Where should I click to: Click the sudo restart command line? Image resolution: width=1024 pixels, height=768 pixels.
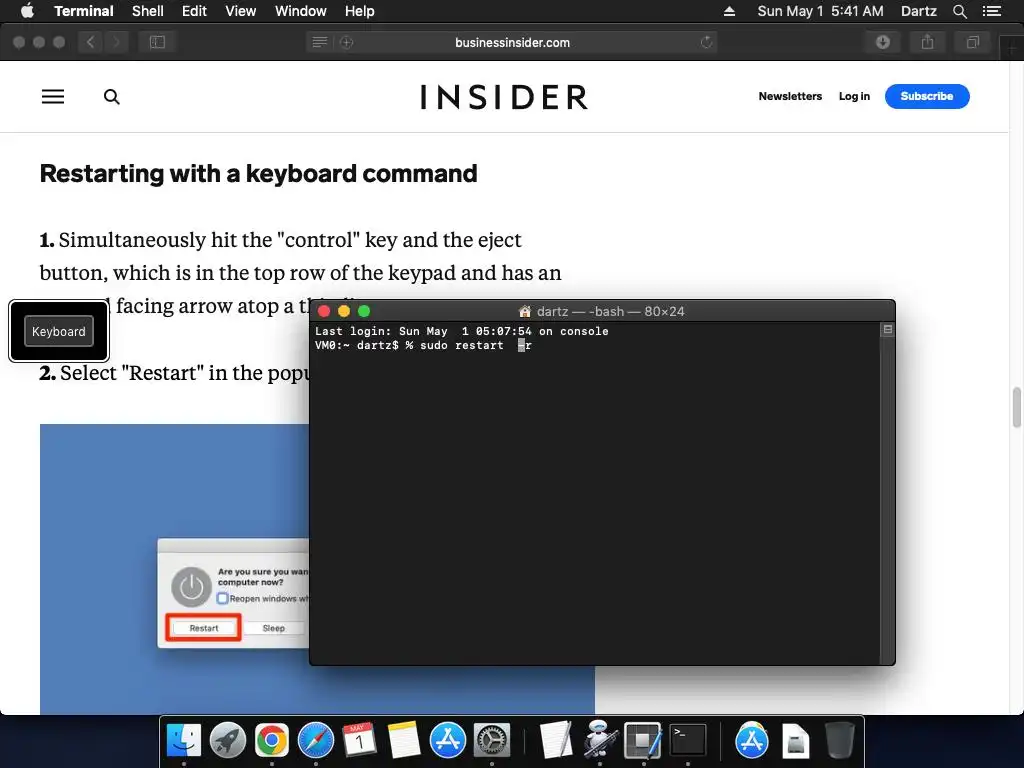(x=423, y=345)
